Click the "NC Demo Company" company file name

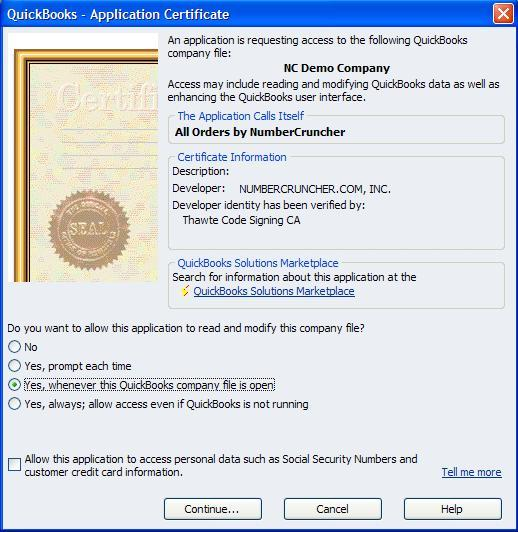pos(336,68)
